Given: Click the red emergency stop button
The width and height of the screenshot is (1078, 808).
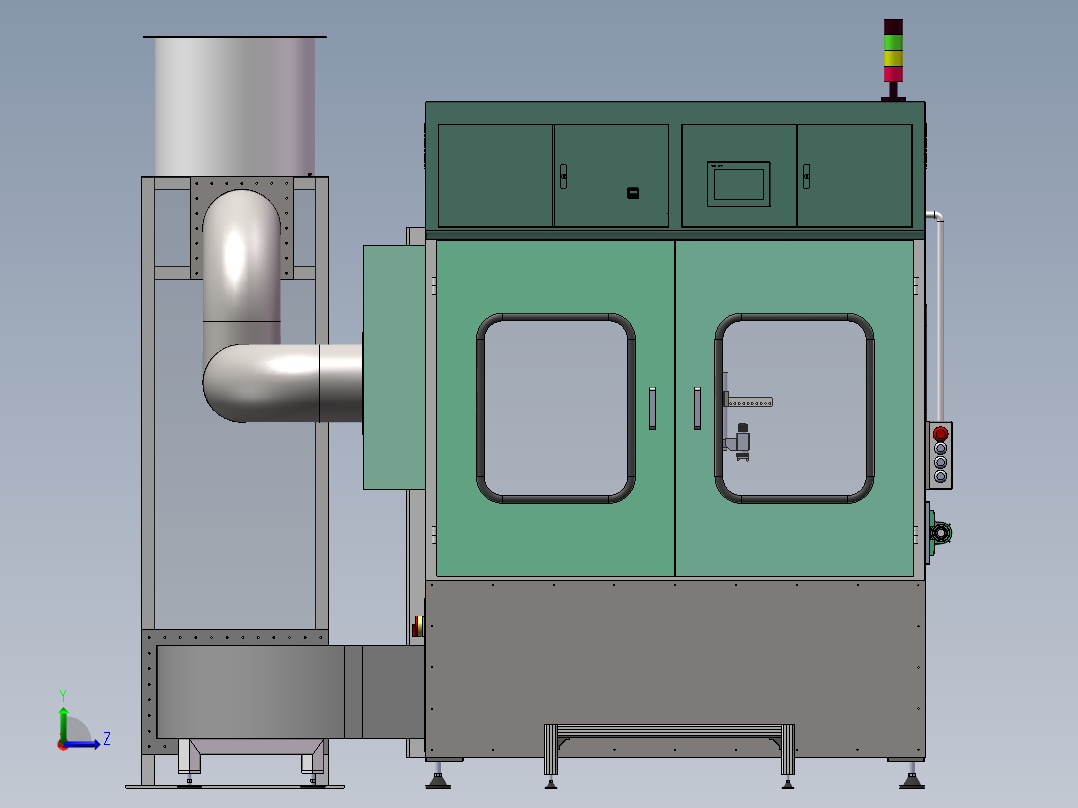Looking at the screenshot, I should [x=940, y=434].
